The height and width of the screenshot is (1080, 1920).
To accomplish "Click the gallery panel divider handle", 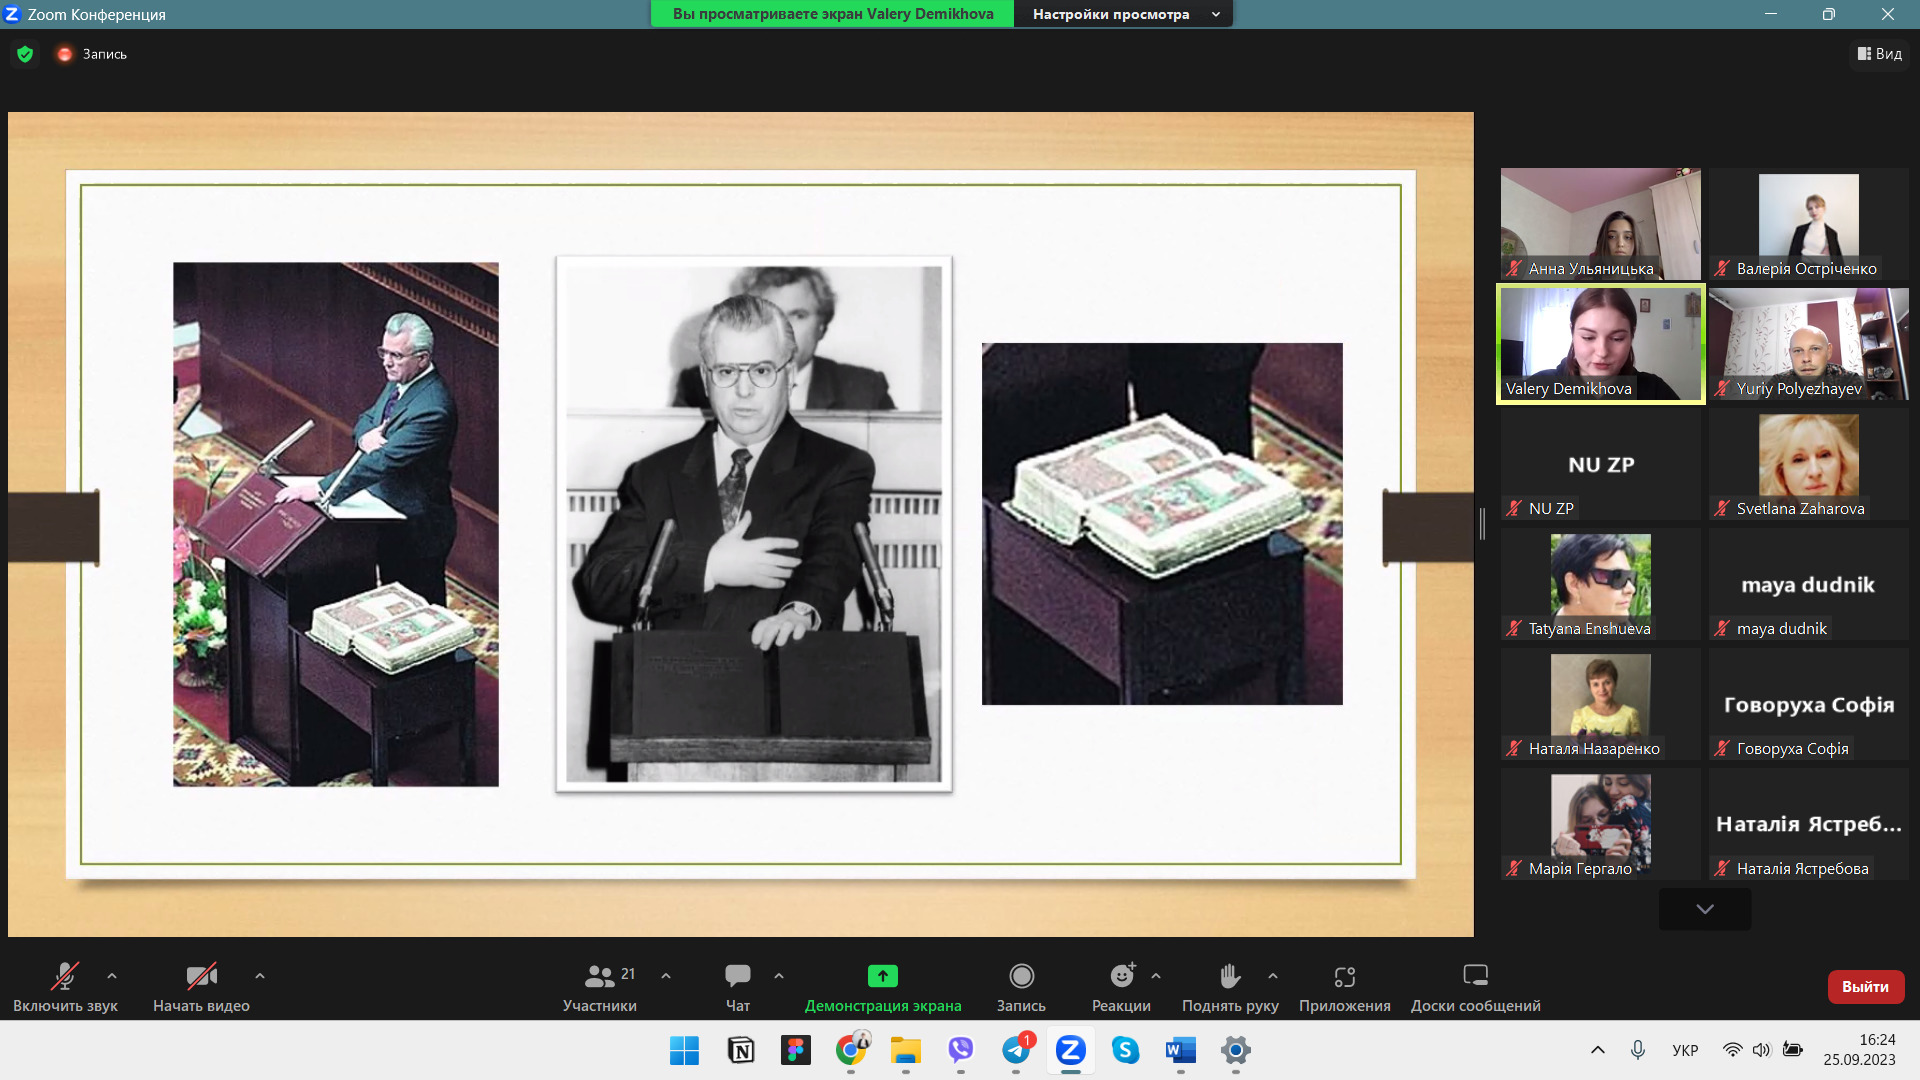I will click(1482, 523).
